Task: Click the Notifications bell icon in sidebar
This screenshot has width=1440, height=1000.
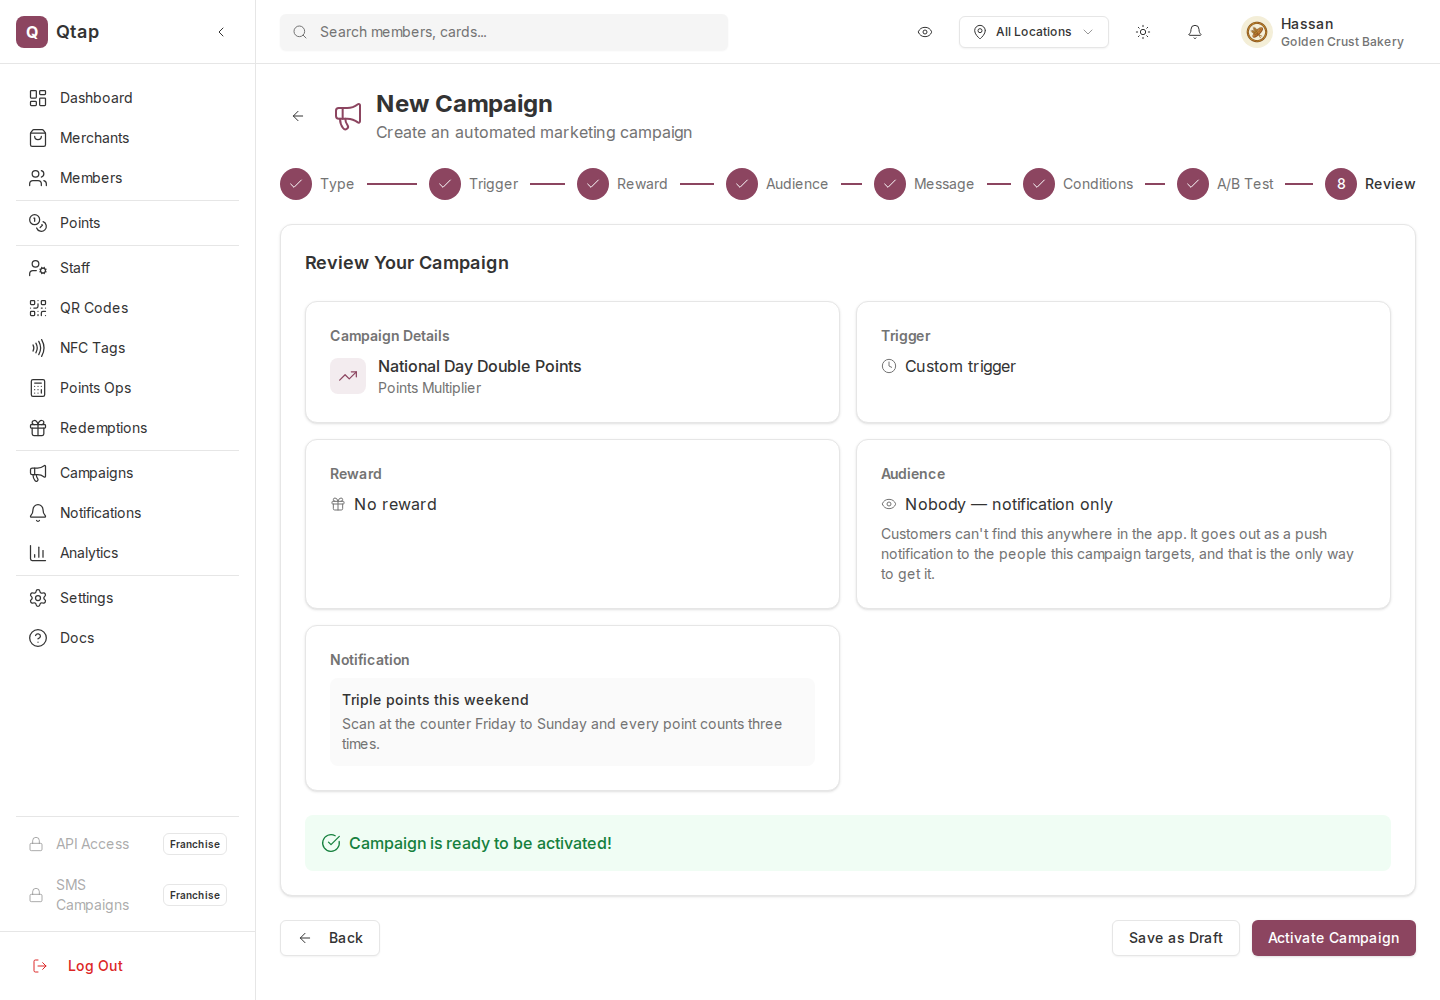Action: pyautogui.click(x=38, y=513)
